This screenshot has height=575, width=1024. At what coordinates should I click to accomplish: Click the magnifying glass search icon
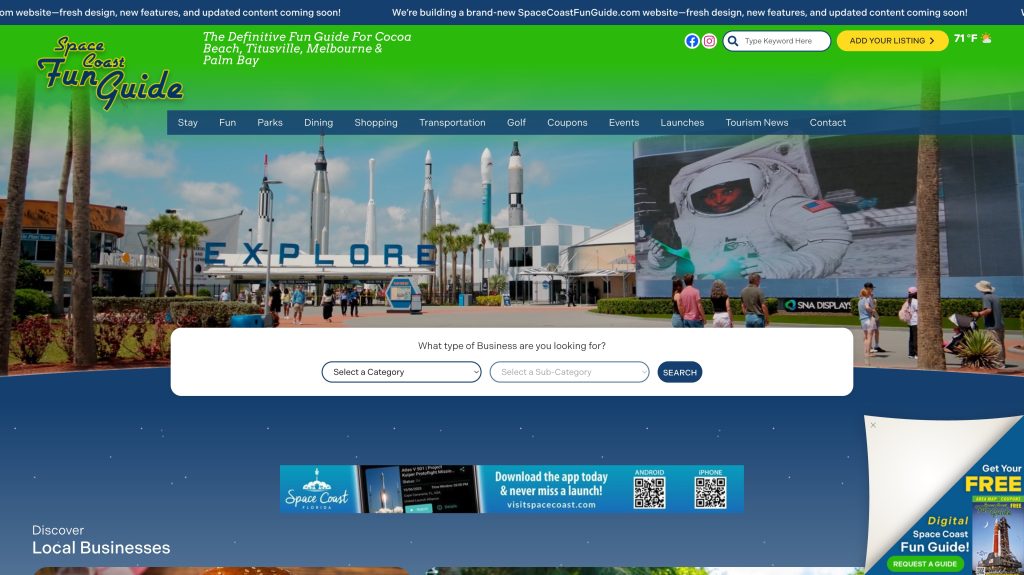point(733,41)
